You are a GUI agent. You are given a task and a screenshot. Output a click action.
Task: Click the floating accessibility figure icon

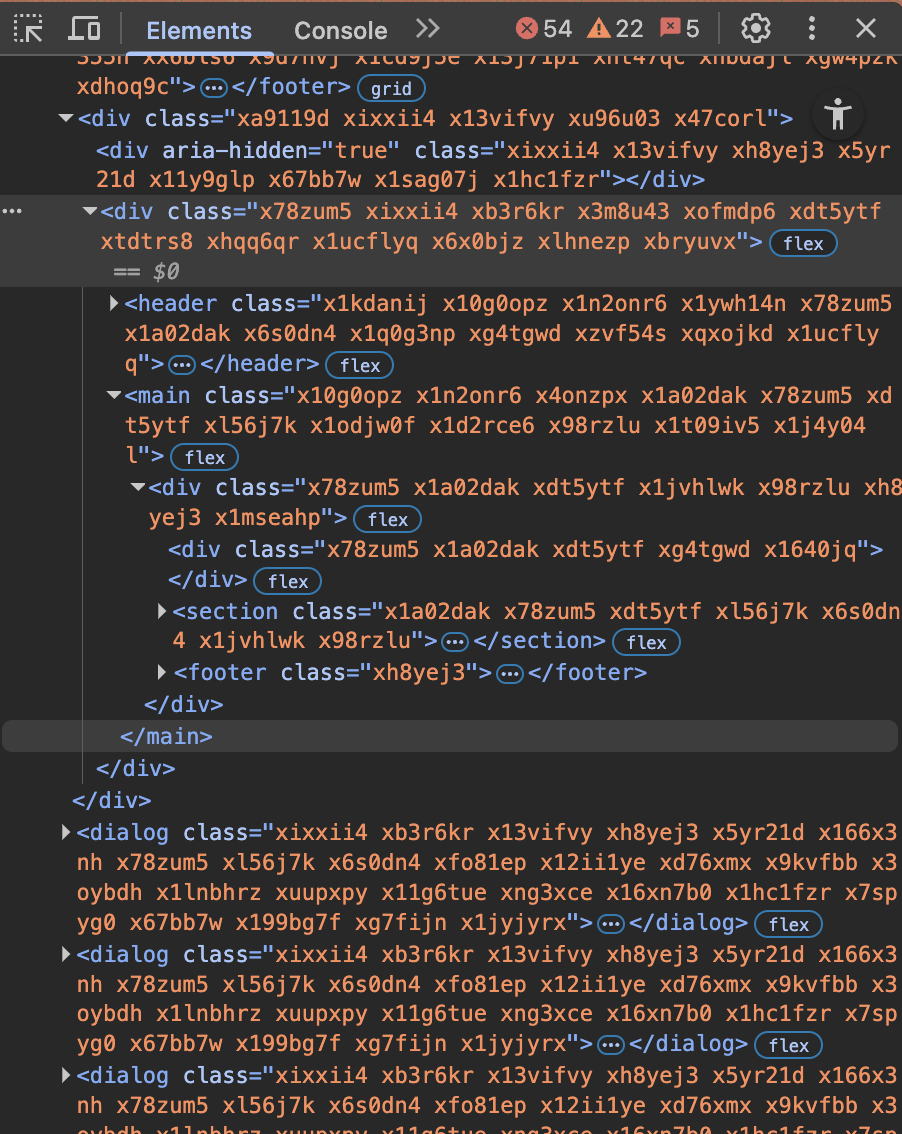point(839,114)
